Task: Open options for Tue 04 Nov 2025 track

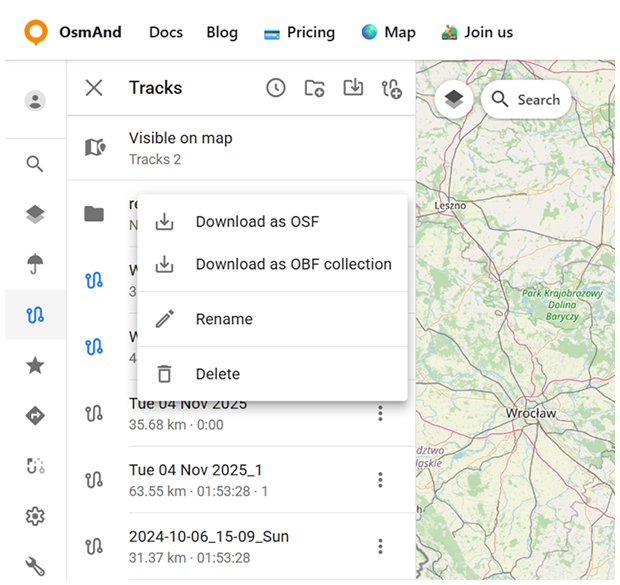Action: (380, 413)
